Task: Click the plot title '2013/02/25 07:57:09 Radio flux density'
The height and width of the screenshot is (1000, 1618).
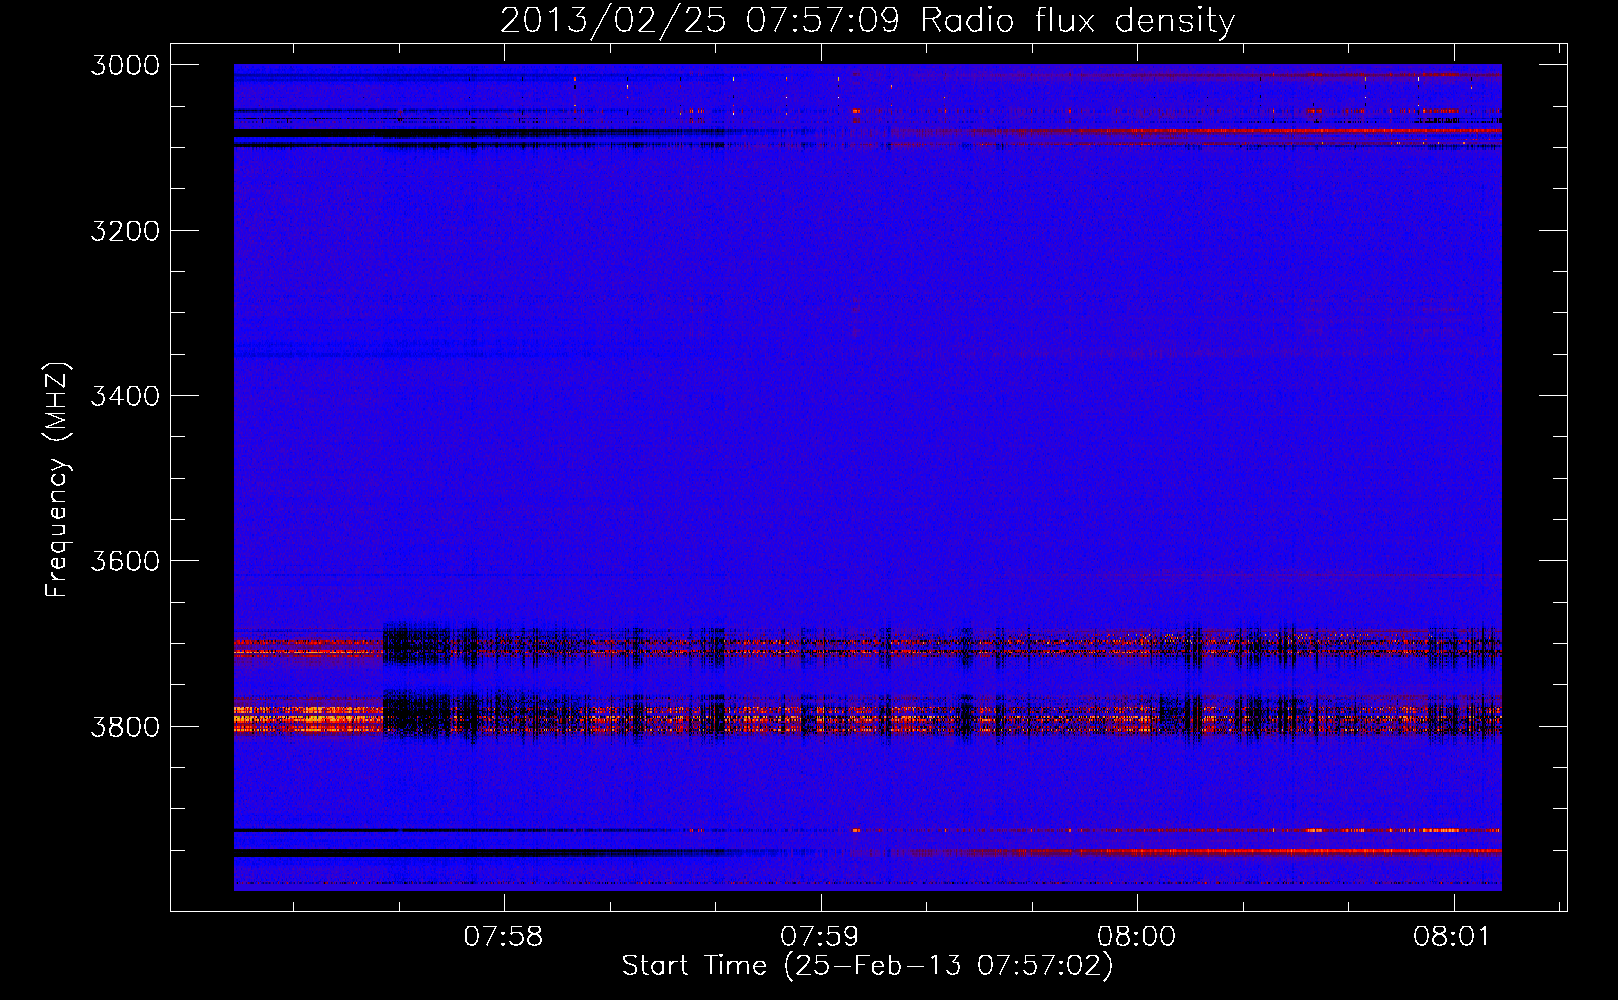Action: tap(867, 20)
